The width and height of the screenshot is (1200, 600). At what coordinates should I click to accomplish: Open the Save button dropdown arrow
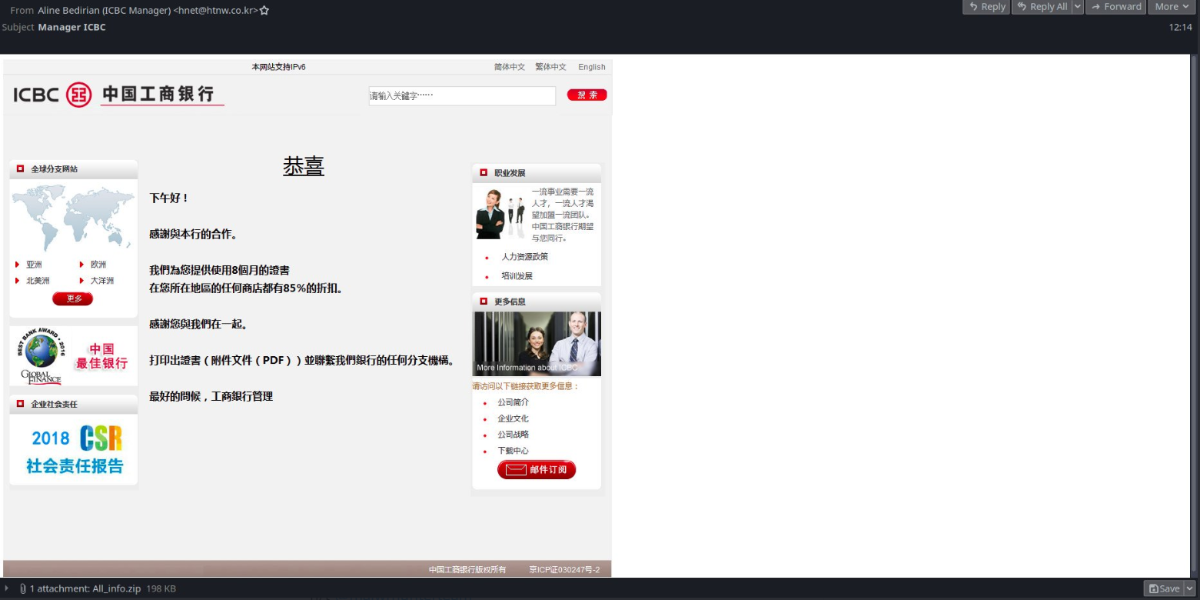(1190, 589)
